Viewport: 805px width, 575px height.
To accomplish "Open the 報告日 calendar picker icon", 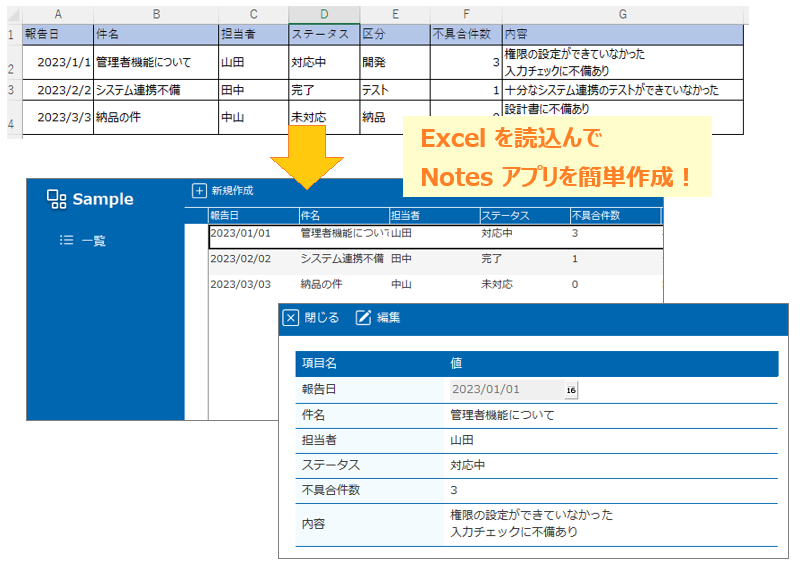I will 571,390.
